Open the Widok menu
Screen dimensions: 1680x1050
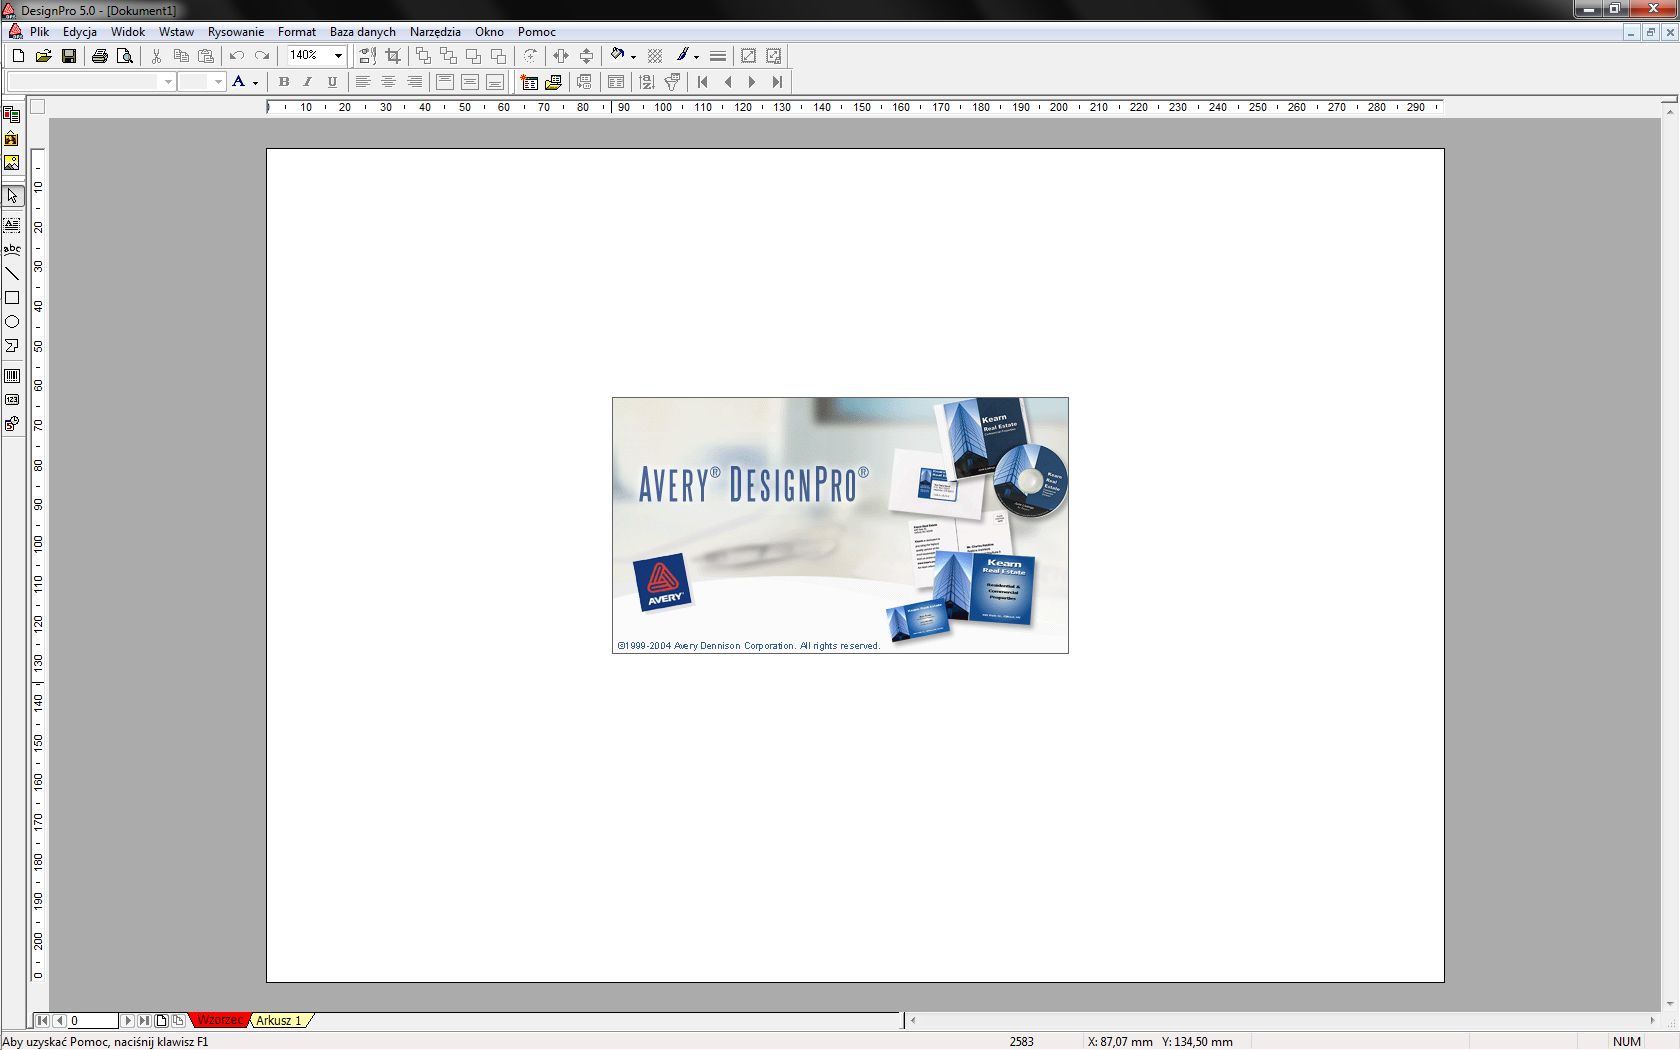[x=128, y=32]
